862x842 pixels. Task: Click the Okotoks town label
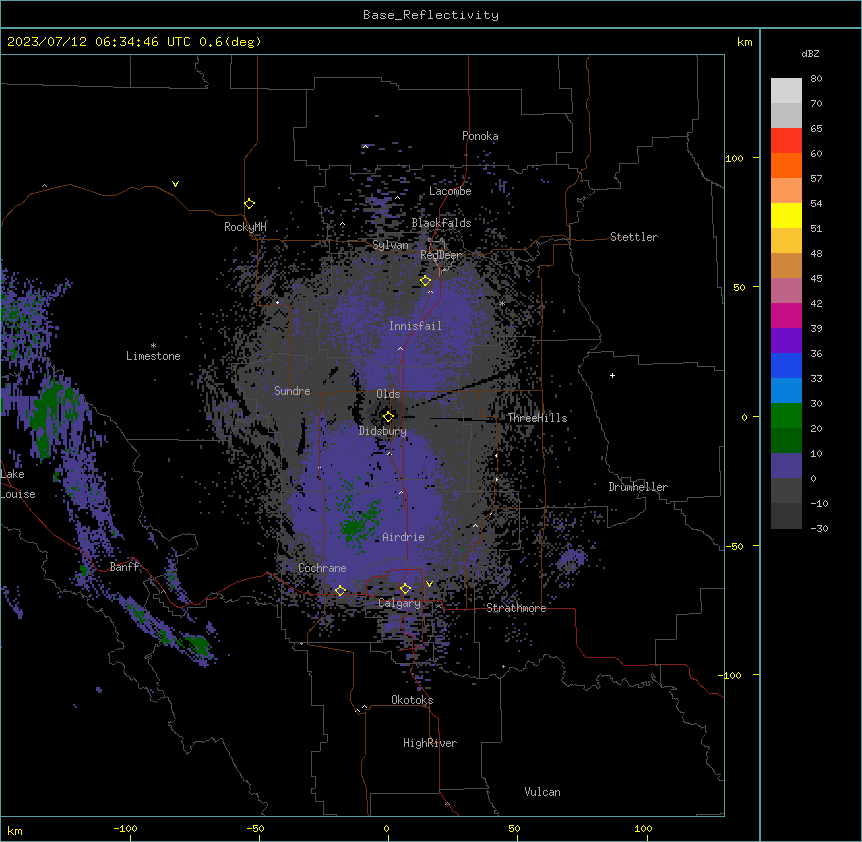tap(412, 700)
